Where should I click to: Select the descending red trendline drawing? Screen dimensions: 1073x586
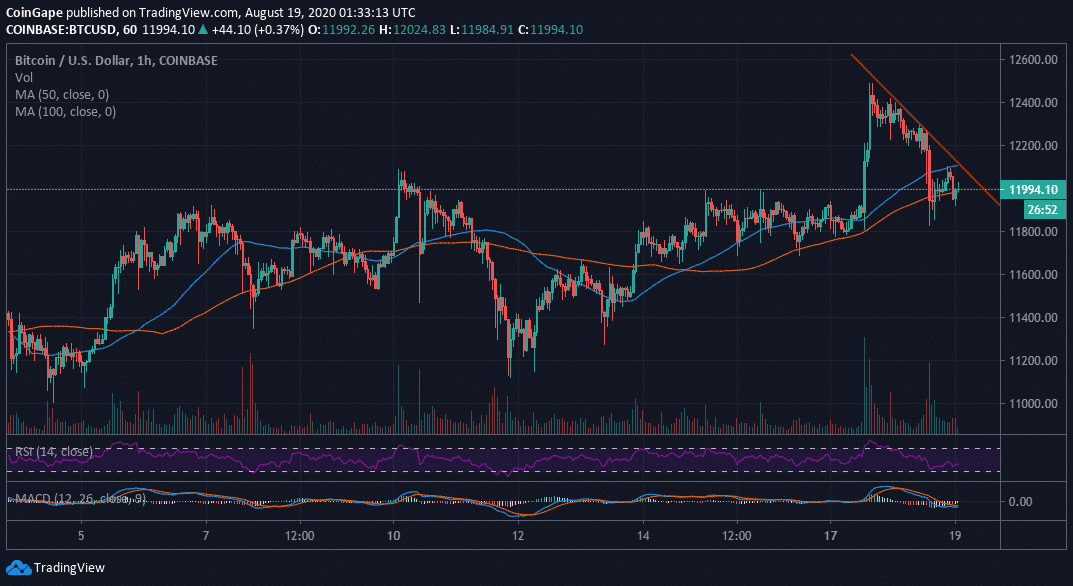coord(925,129)
